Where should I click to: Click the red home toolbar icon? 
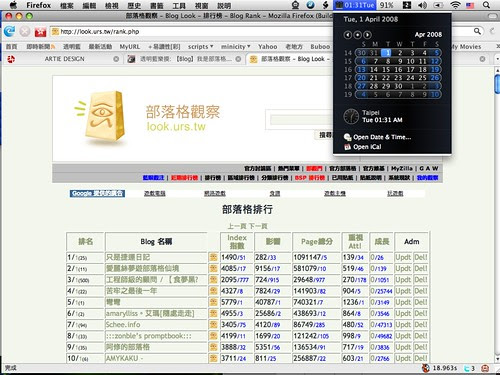tap(40, 32)
